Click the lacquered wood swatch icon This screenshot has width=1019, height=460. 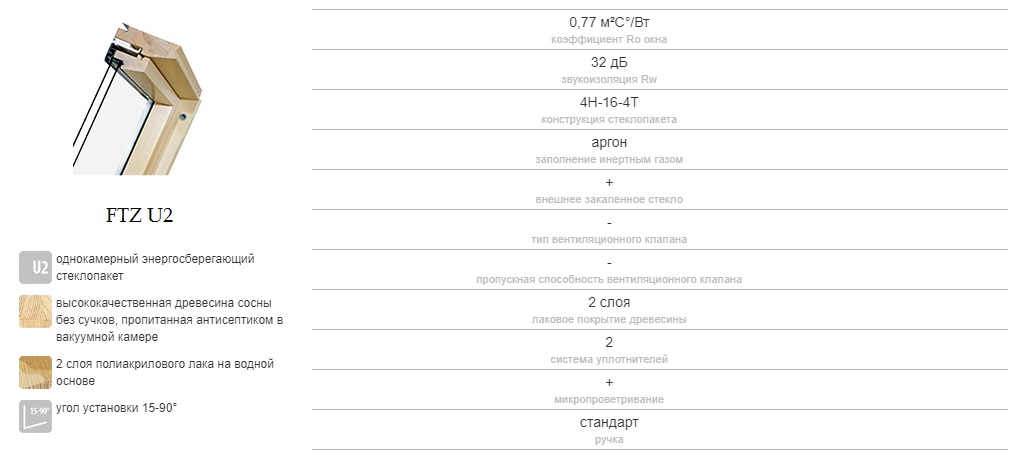click(35, 372)
